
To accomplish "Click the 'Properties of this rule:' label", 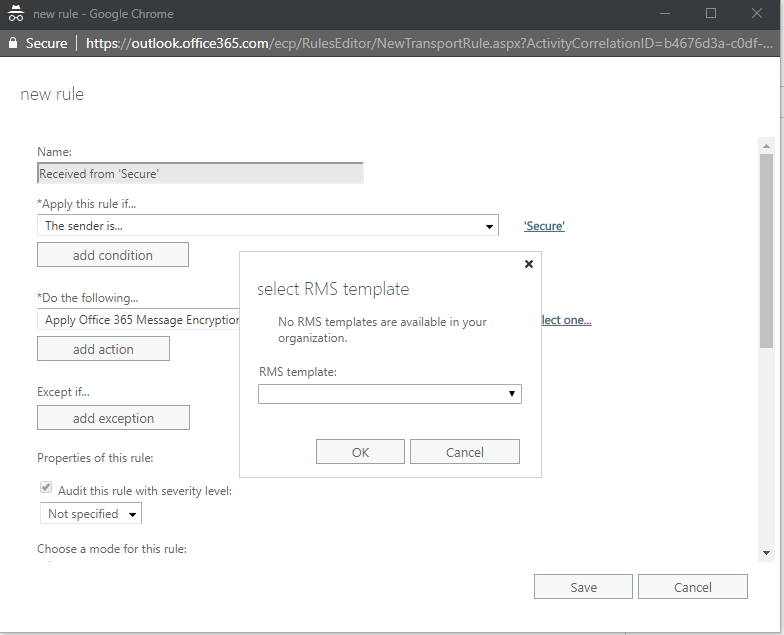I will [95, 458].
